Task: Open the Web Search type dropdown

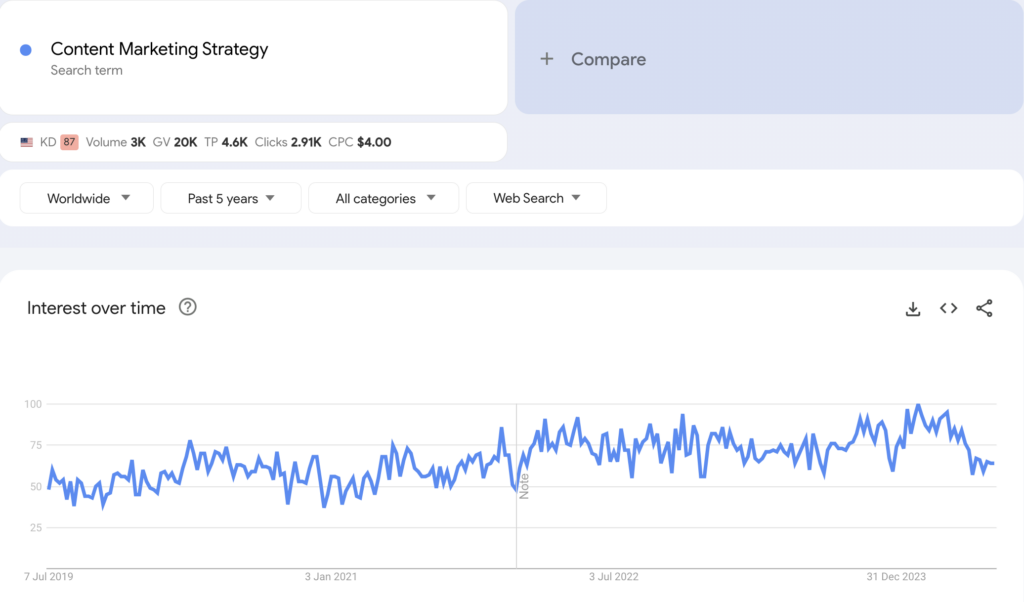Action: click(536, 198)
